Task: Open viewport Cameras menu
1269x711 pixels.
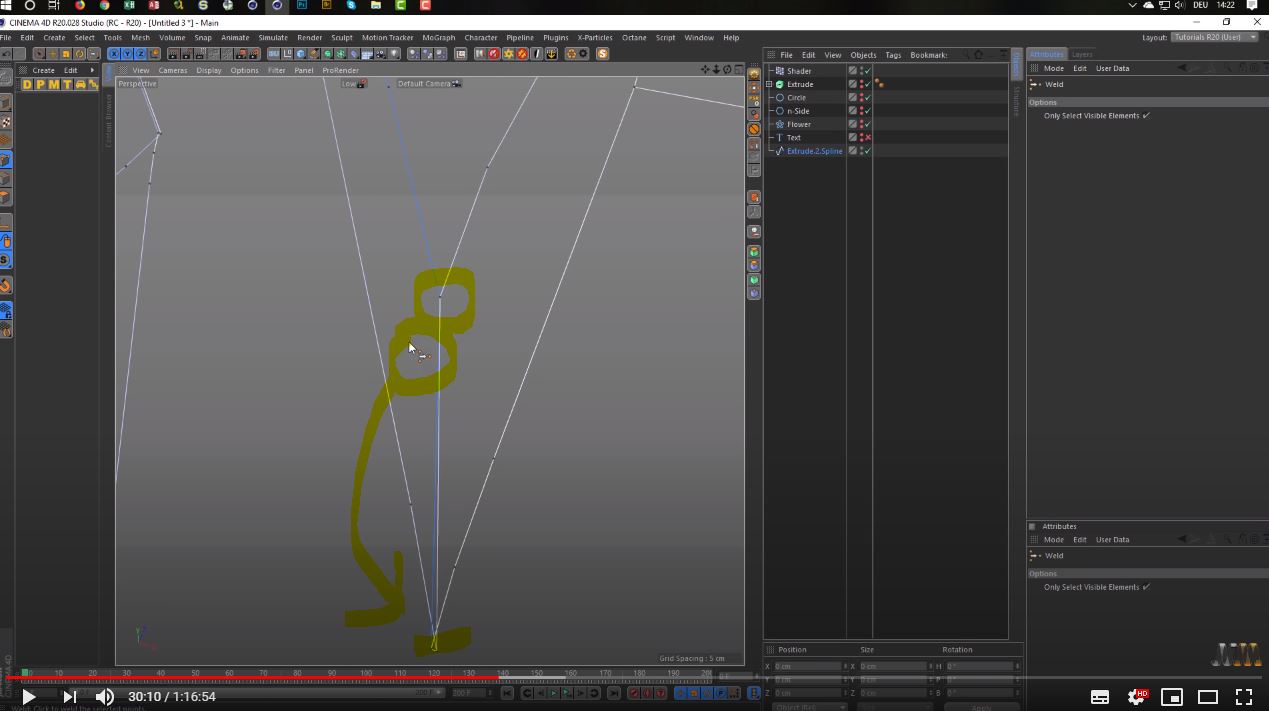Action: point(172,70)
